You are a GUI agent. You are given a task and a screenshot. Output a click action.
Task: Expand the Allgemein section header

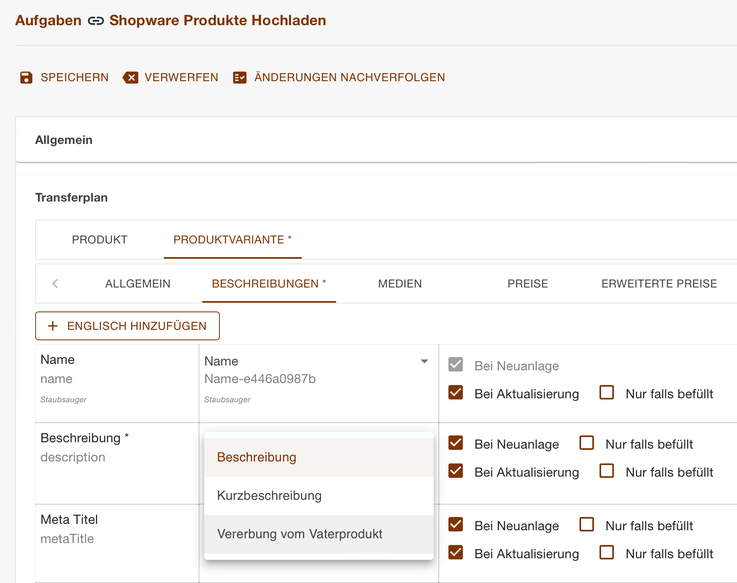tap(376, 140)
